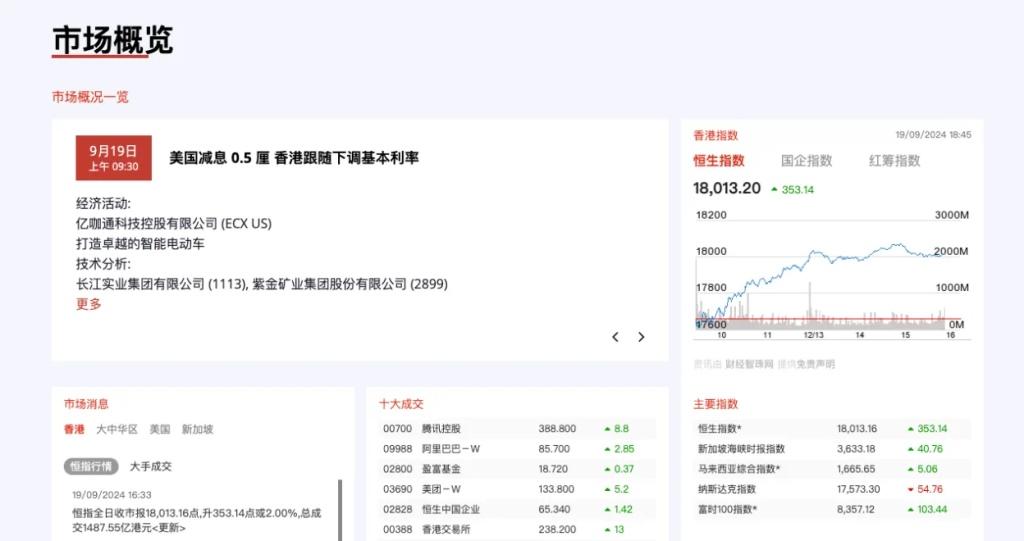Click 新加坡海峡时报指数 row
1024x541 pixels.
pyautogui.click(x=832, y=449)
